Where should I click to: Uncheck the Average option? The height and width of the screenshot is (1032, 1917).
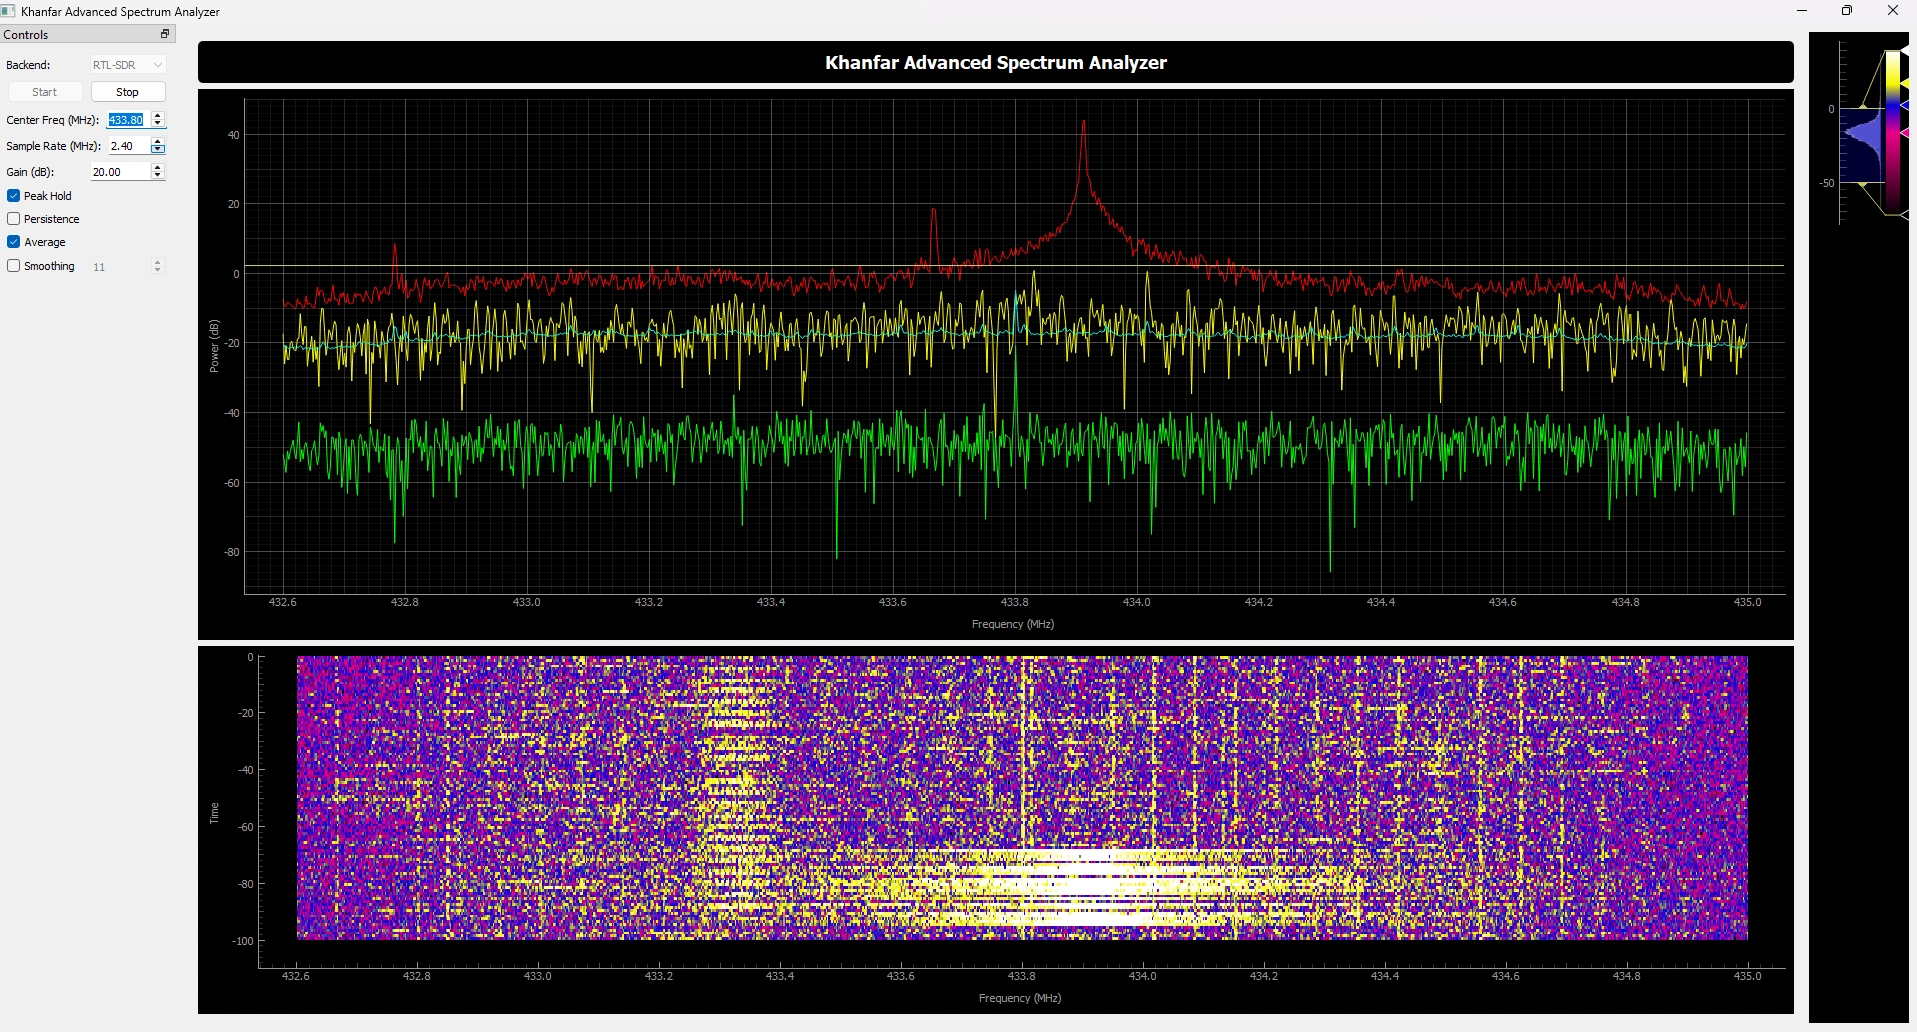(14, 242)
